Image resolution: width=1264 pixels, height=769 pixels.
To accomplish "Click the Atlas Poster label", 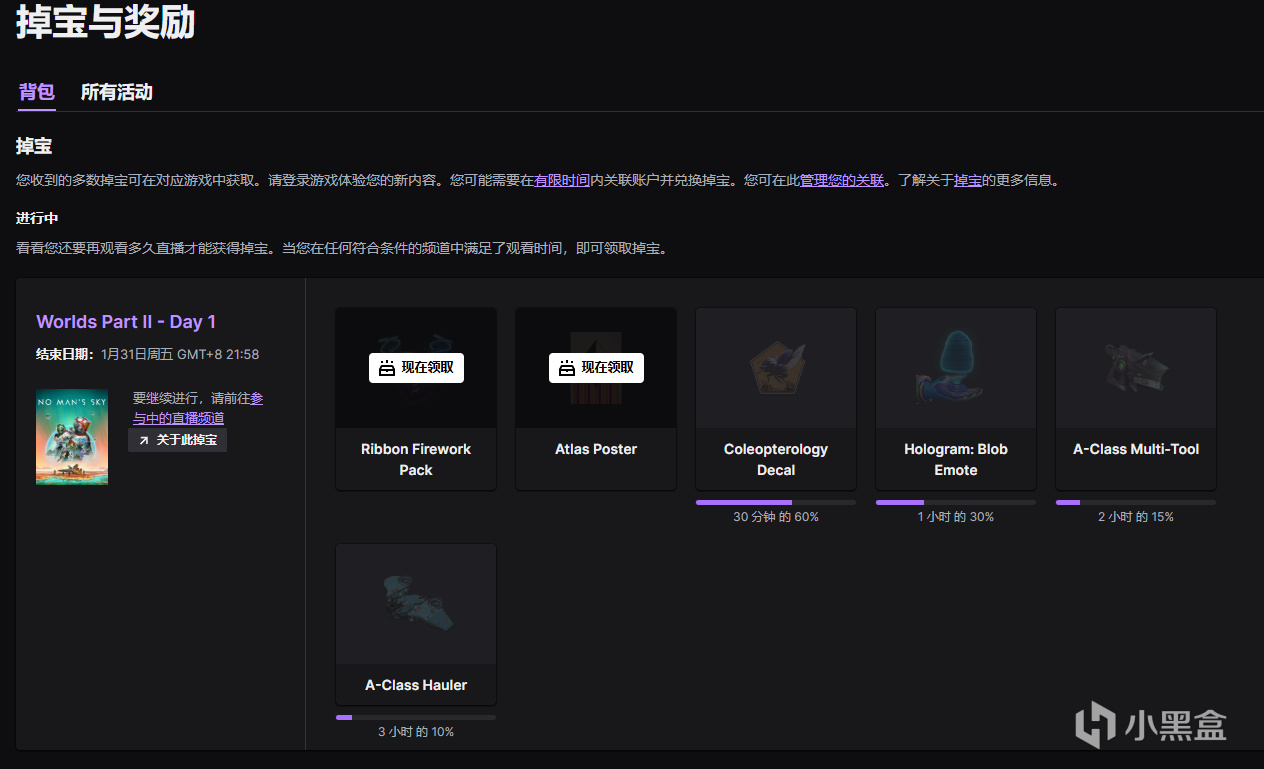I will click(596, 449).
